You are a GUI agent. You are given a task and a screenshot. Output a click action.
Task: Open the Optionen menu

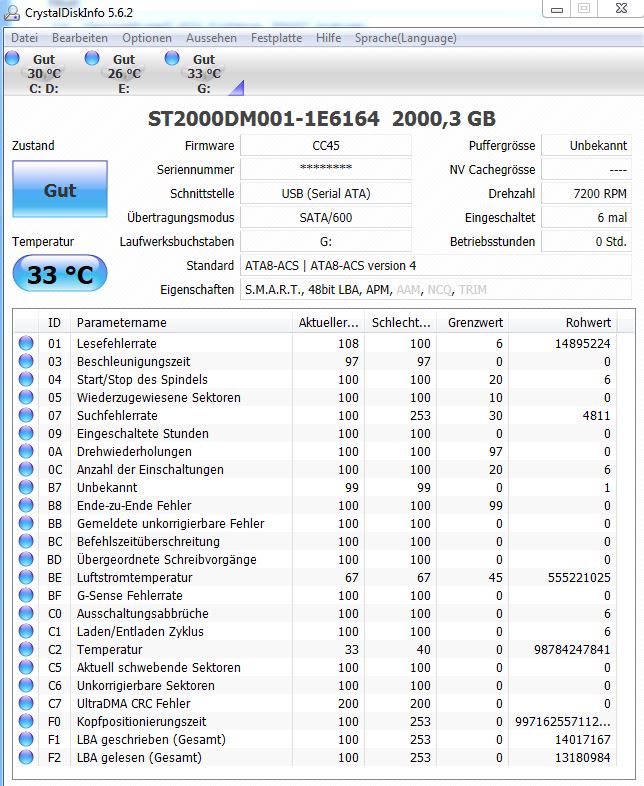coord(147,38)
